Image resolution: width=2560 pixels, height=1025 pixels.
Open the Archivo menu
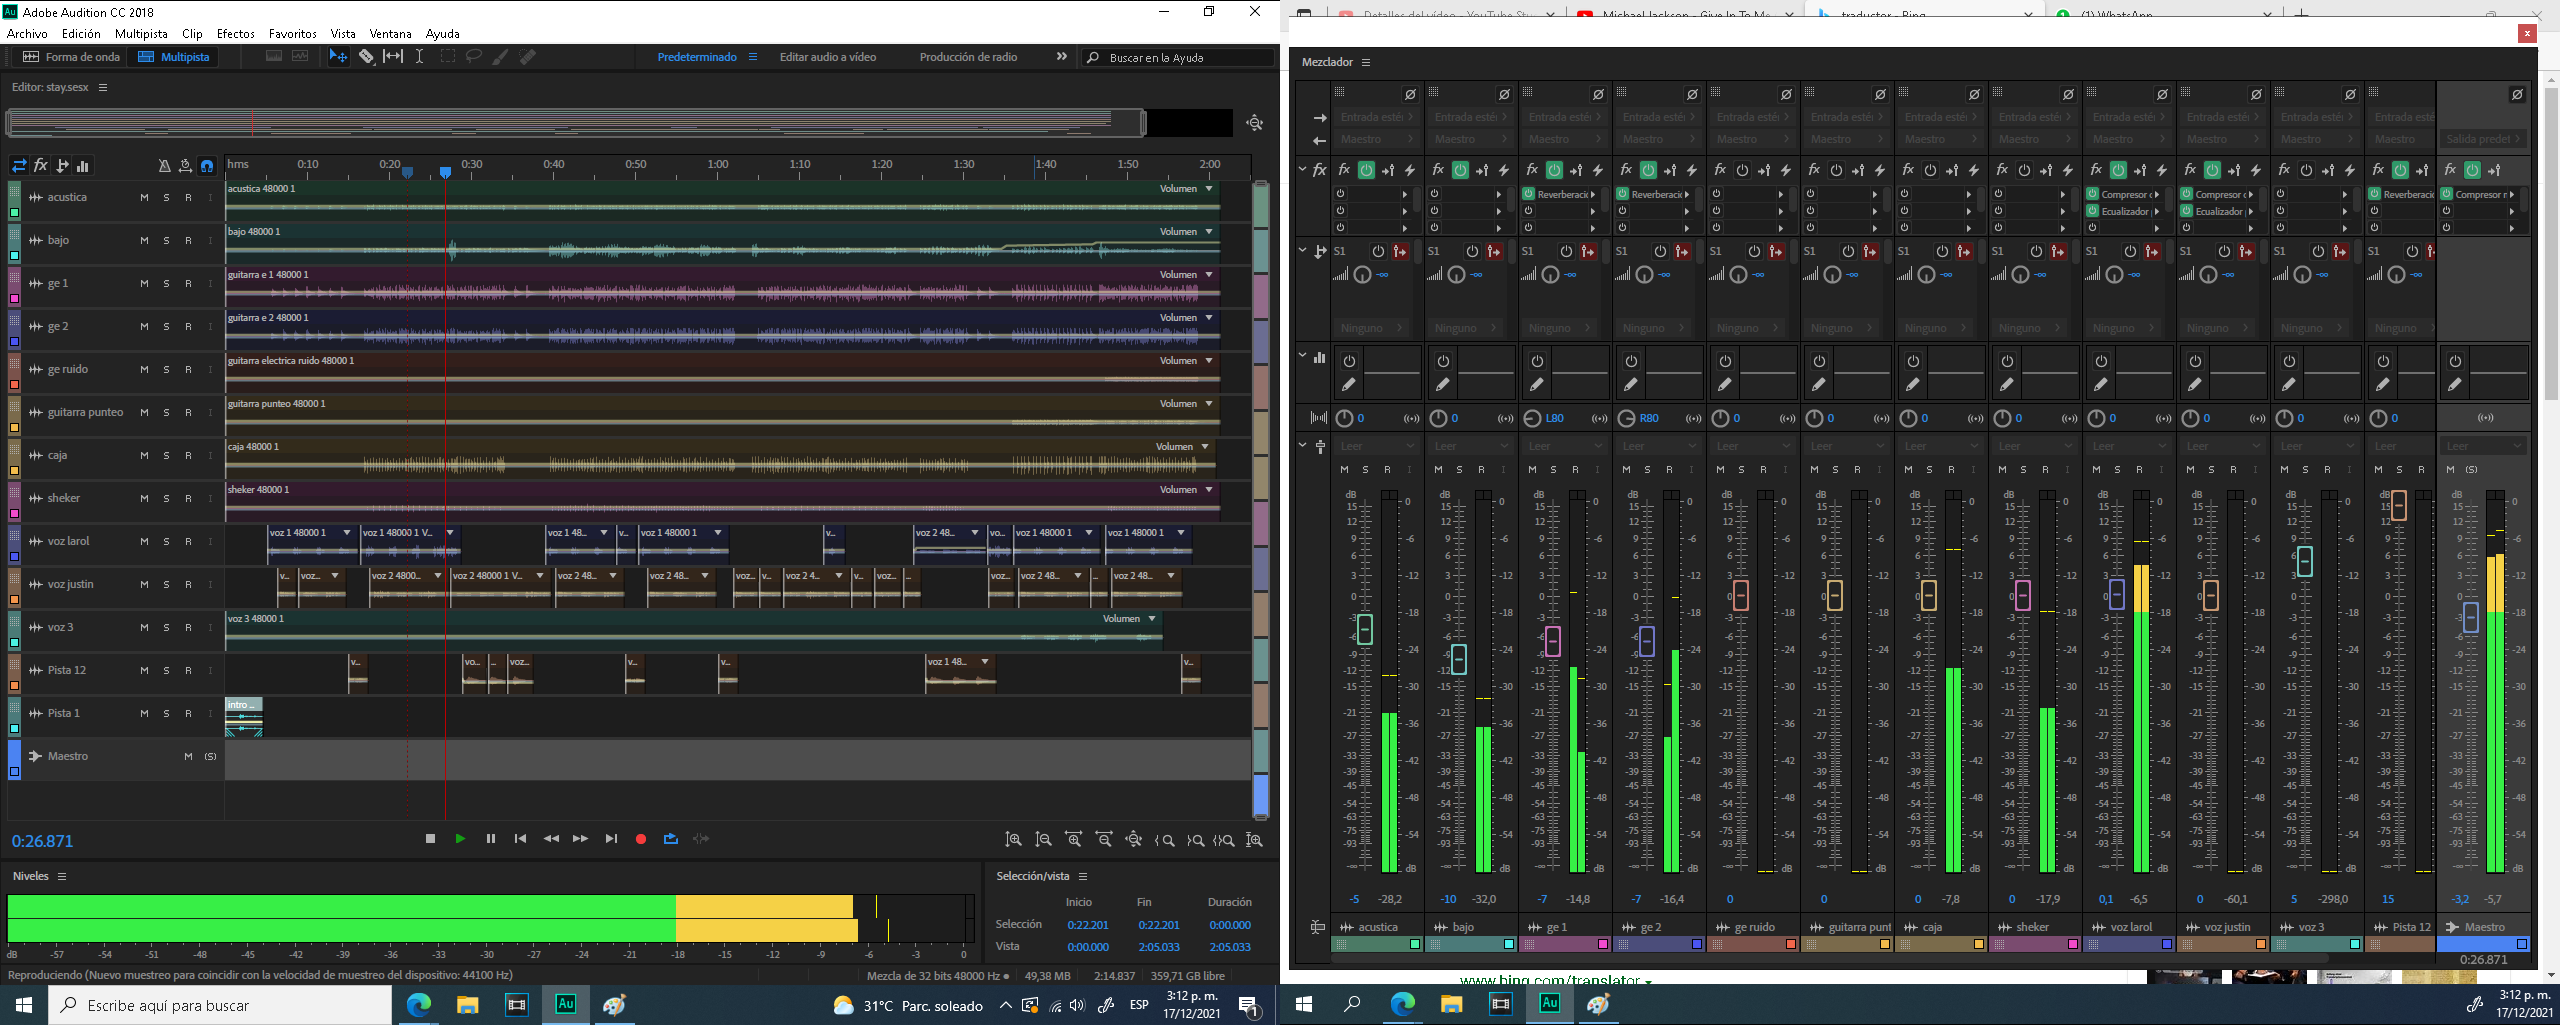pos(27,34)
